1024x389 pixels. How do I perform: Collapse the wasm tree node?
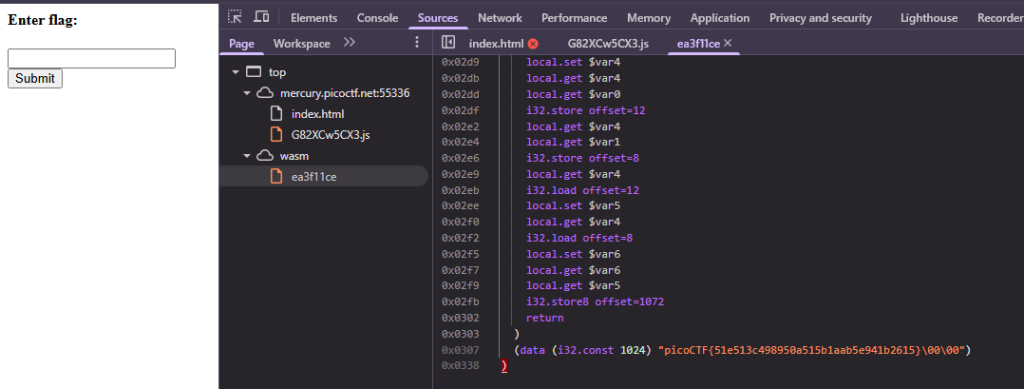[x=247, y=156]
